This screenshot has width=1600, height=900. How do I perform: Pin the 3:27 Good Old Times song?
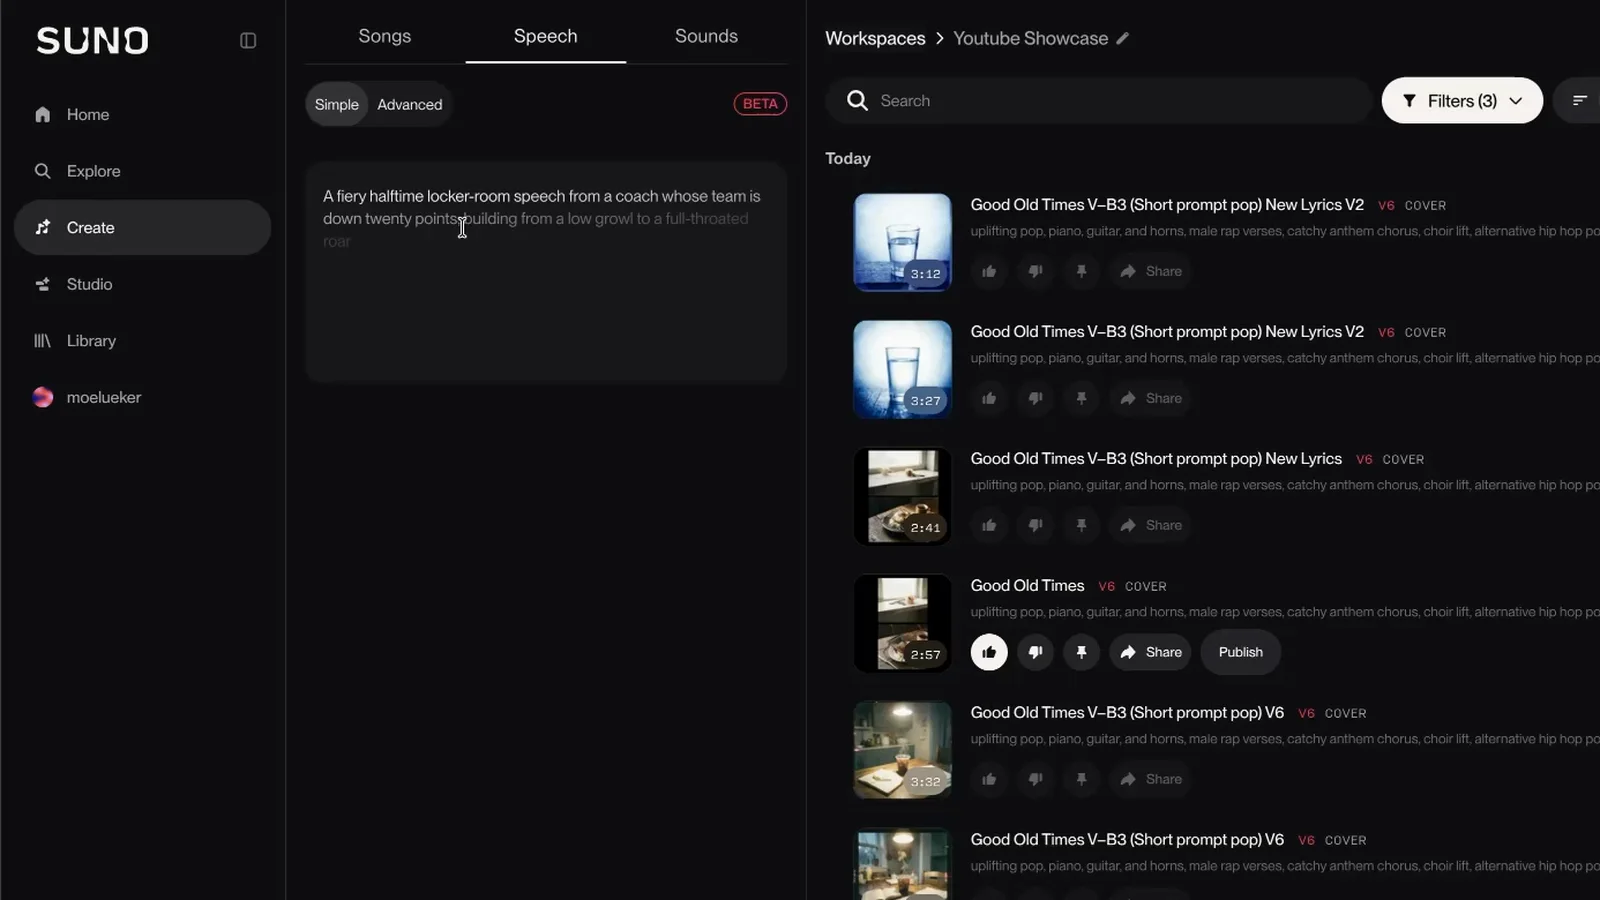(1081, 398)
